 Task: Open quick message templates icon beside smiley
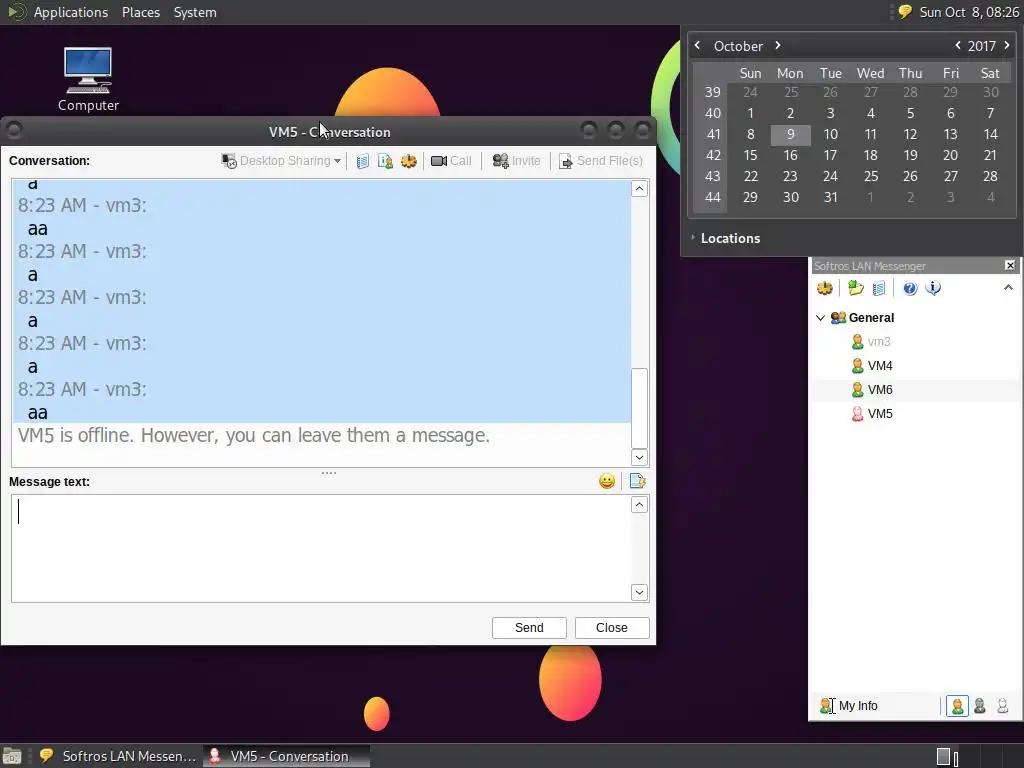tap(637, 481)
